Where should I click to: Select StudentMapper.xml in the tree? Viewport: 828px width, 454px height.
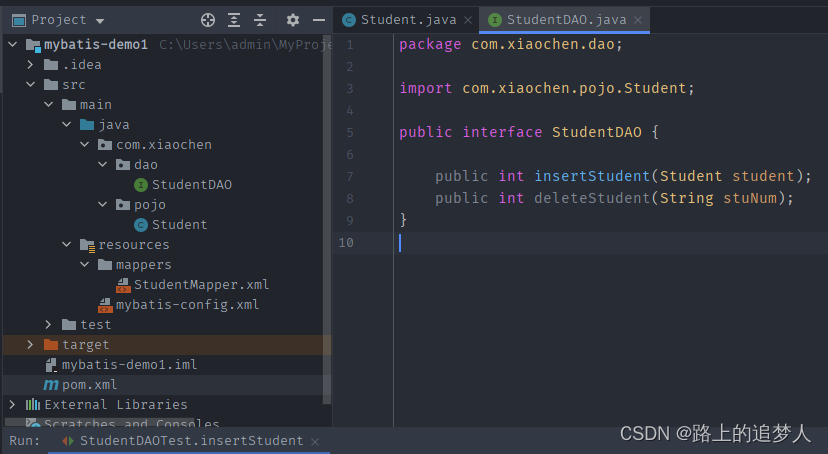201,285
